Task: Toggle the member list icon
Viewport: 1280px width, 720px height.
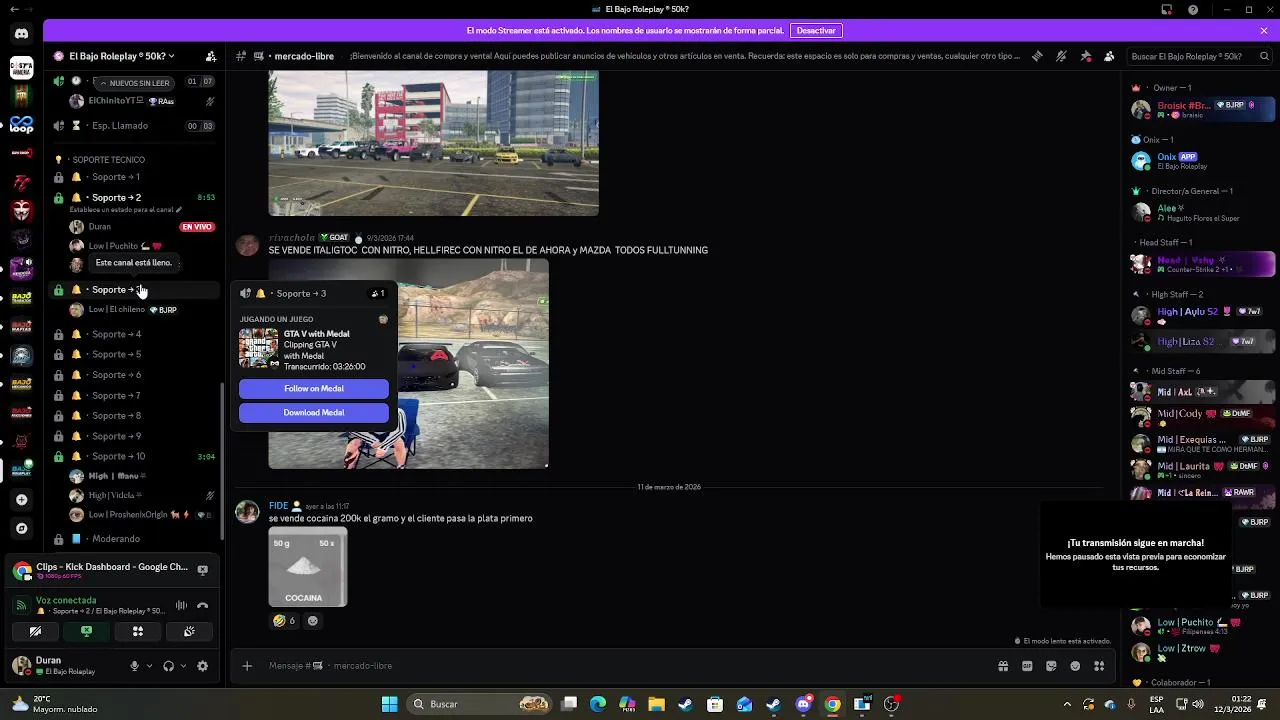Action: click(1109, 56)
